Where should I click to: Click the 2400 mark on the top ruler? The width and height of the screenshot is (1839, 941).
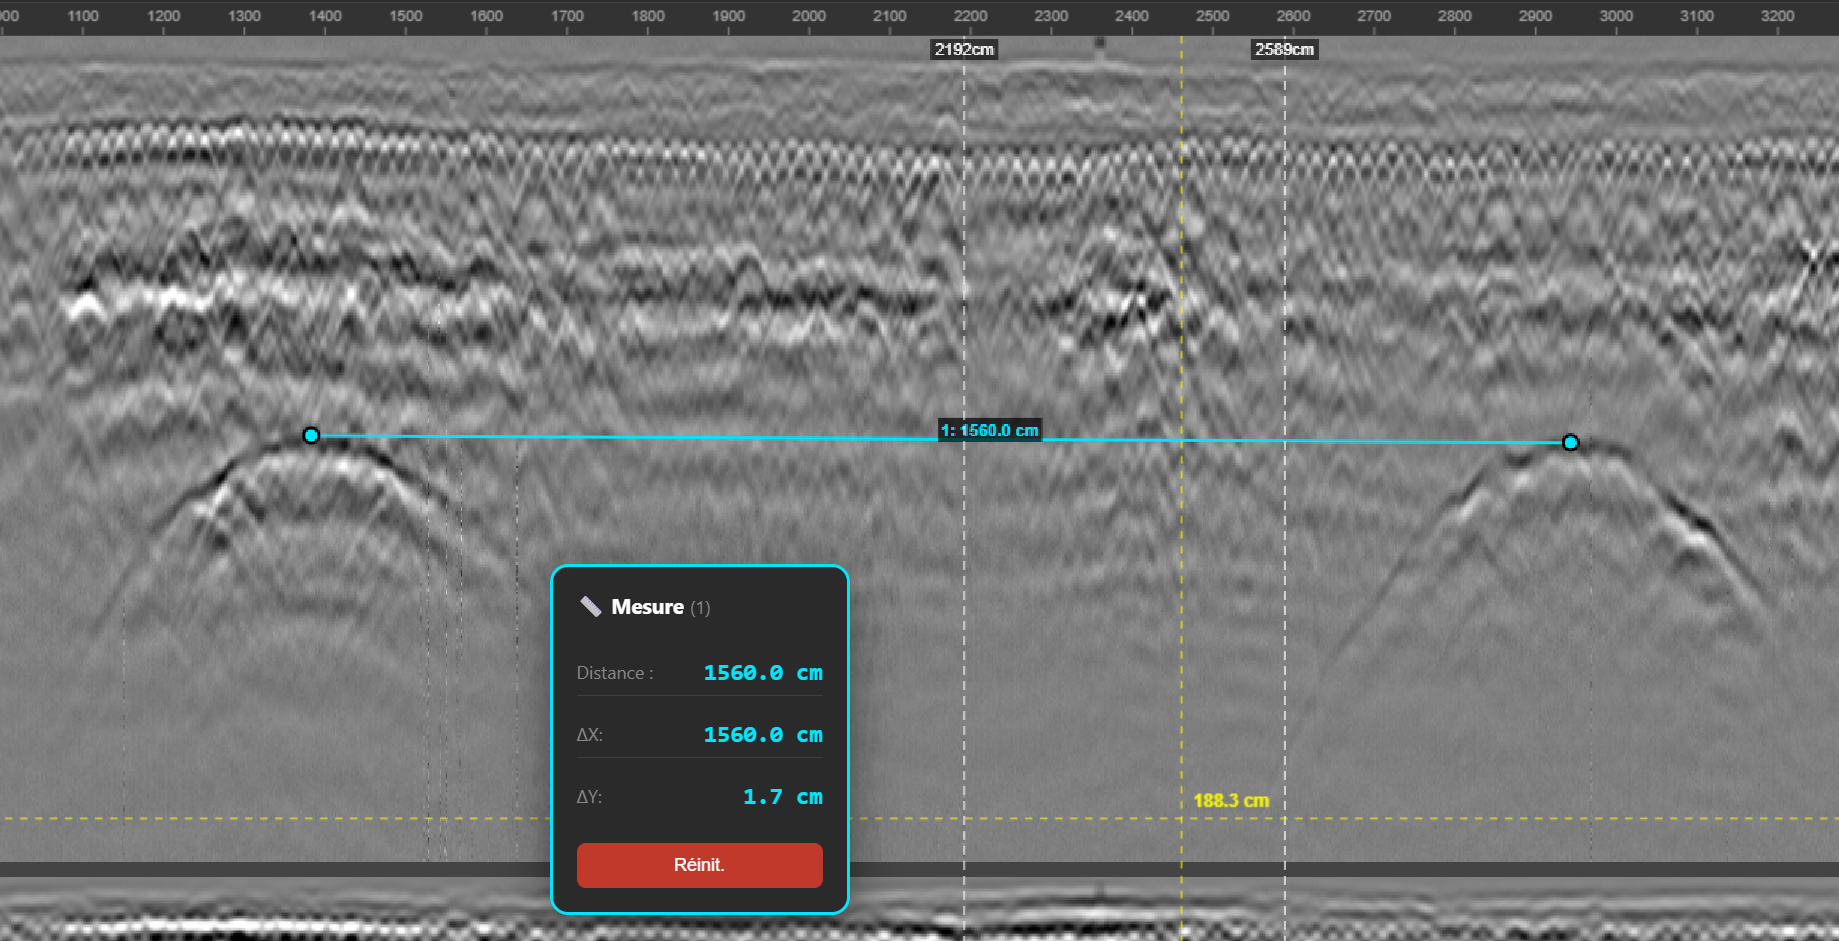coord(1131,16)
